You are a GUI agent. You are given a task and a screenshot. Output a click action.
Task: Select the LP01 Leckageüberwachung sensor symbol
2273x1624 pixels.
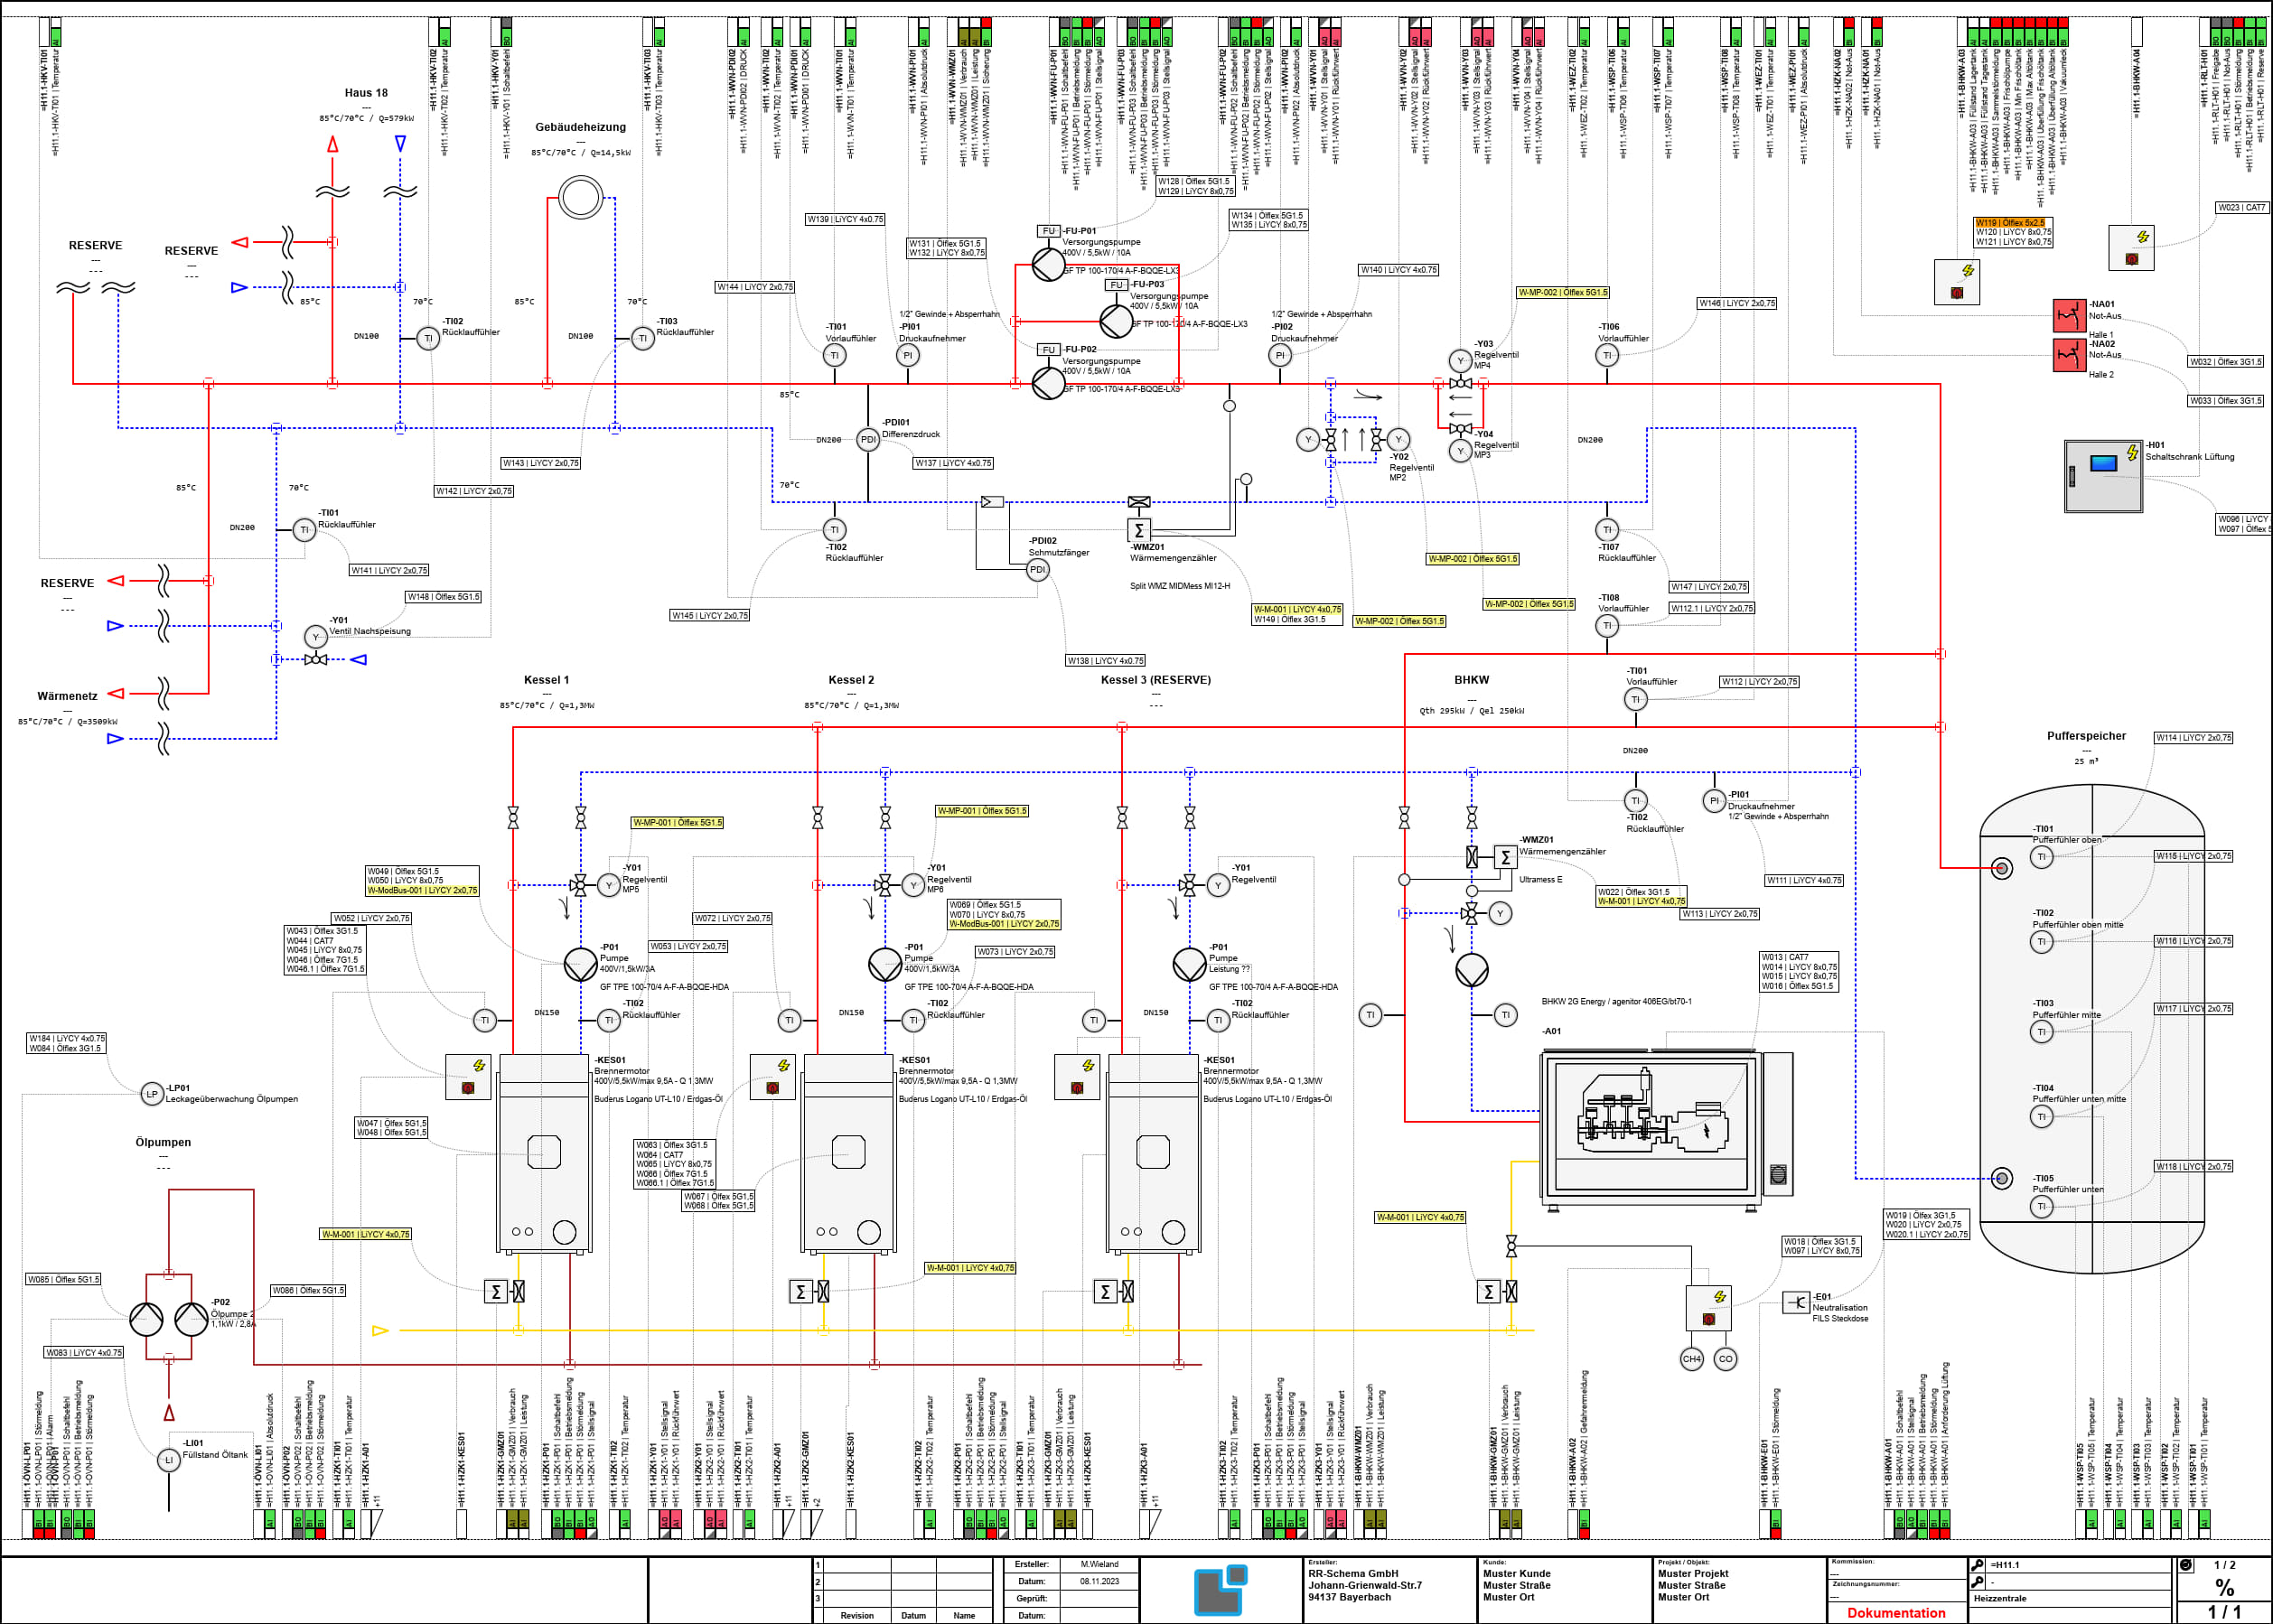pos(151,1093)
